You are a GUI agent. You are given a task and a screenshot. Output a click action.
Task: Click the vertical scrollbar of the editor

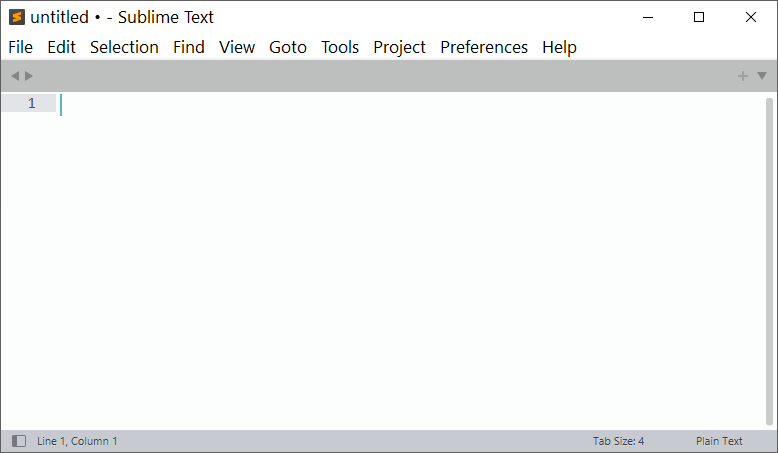tap(769, 260)
